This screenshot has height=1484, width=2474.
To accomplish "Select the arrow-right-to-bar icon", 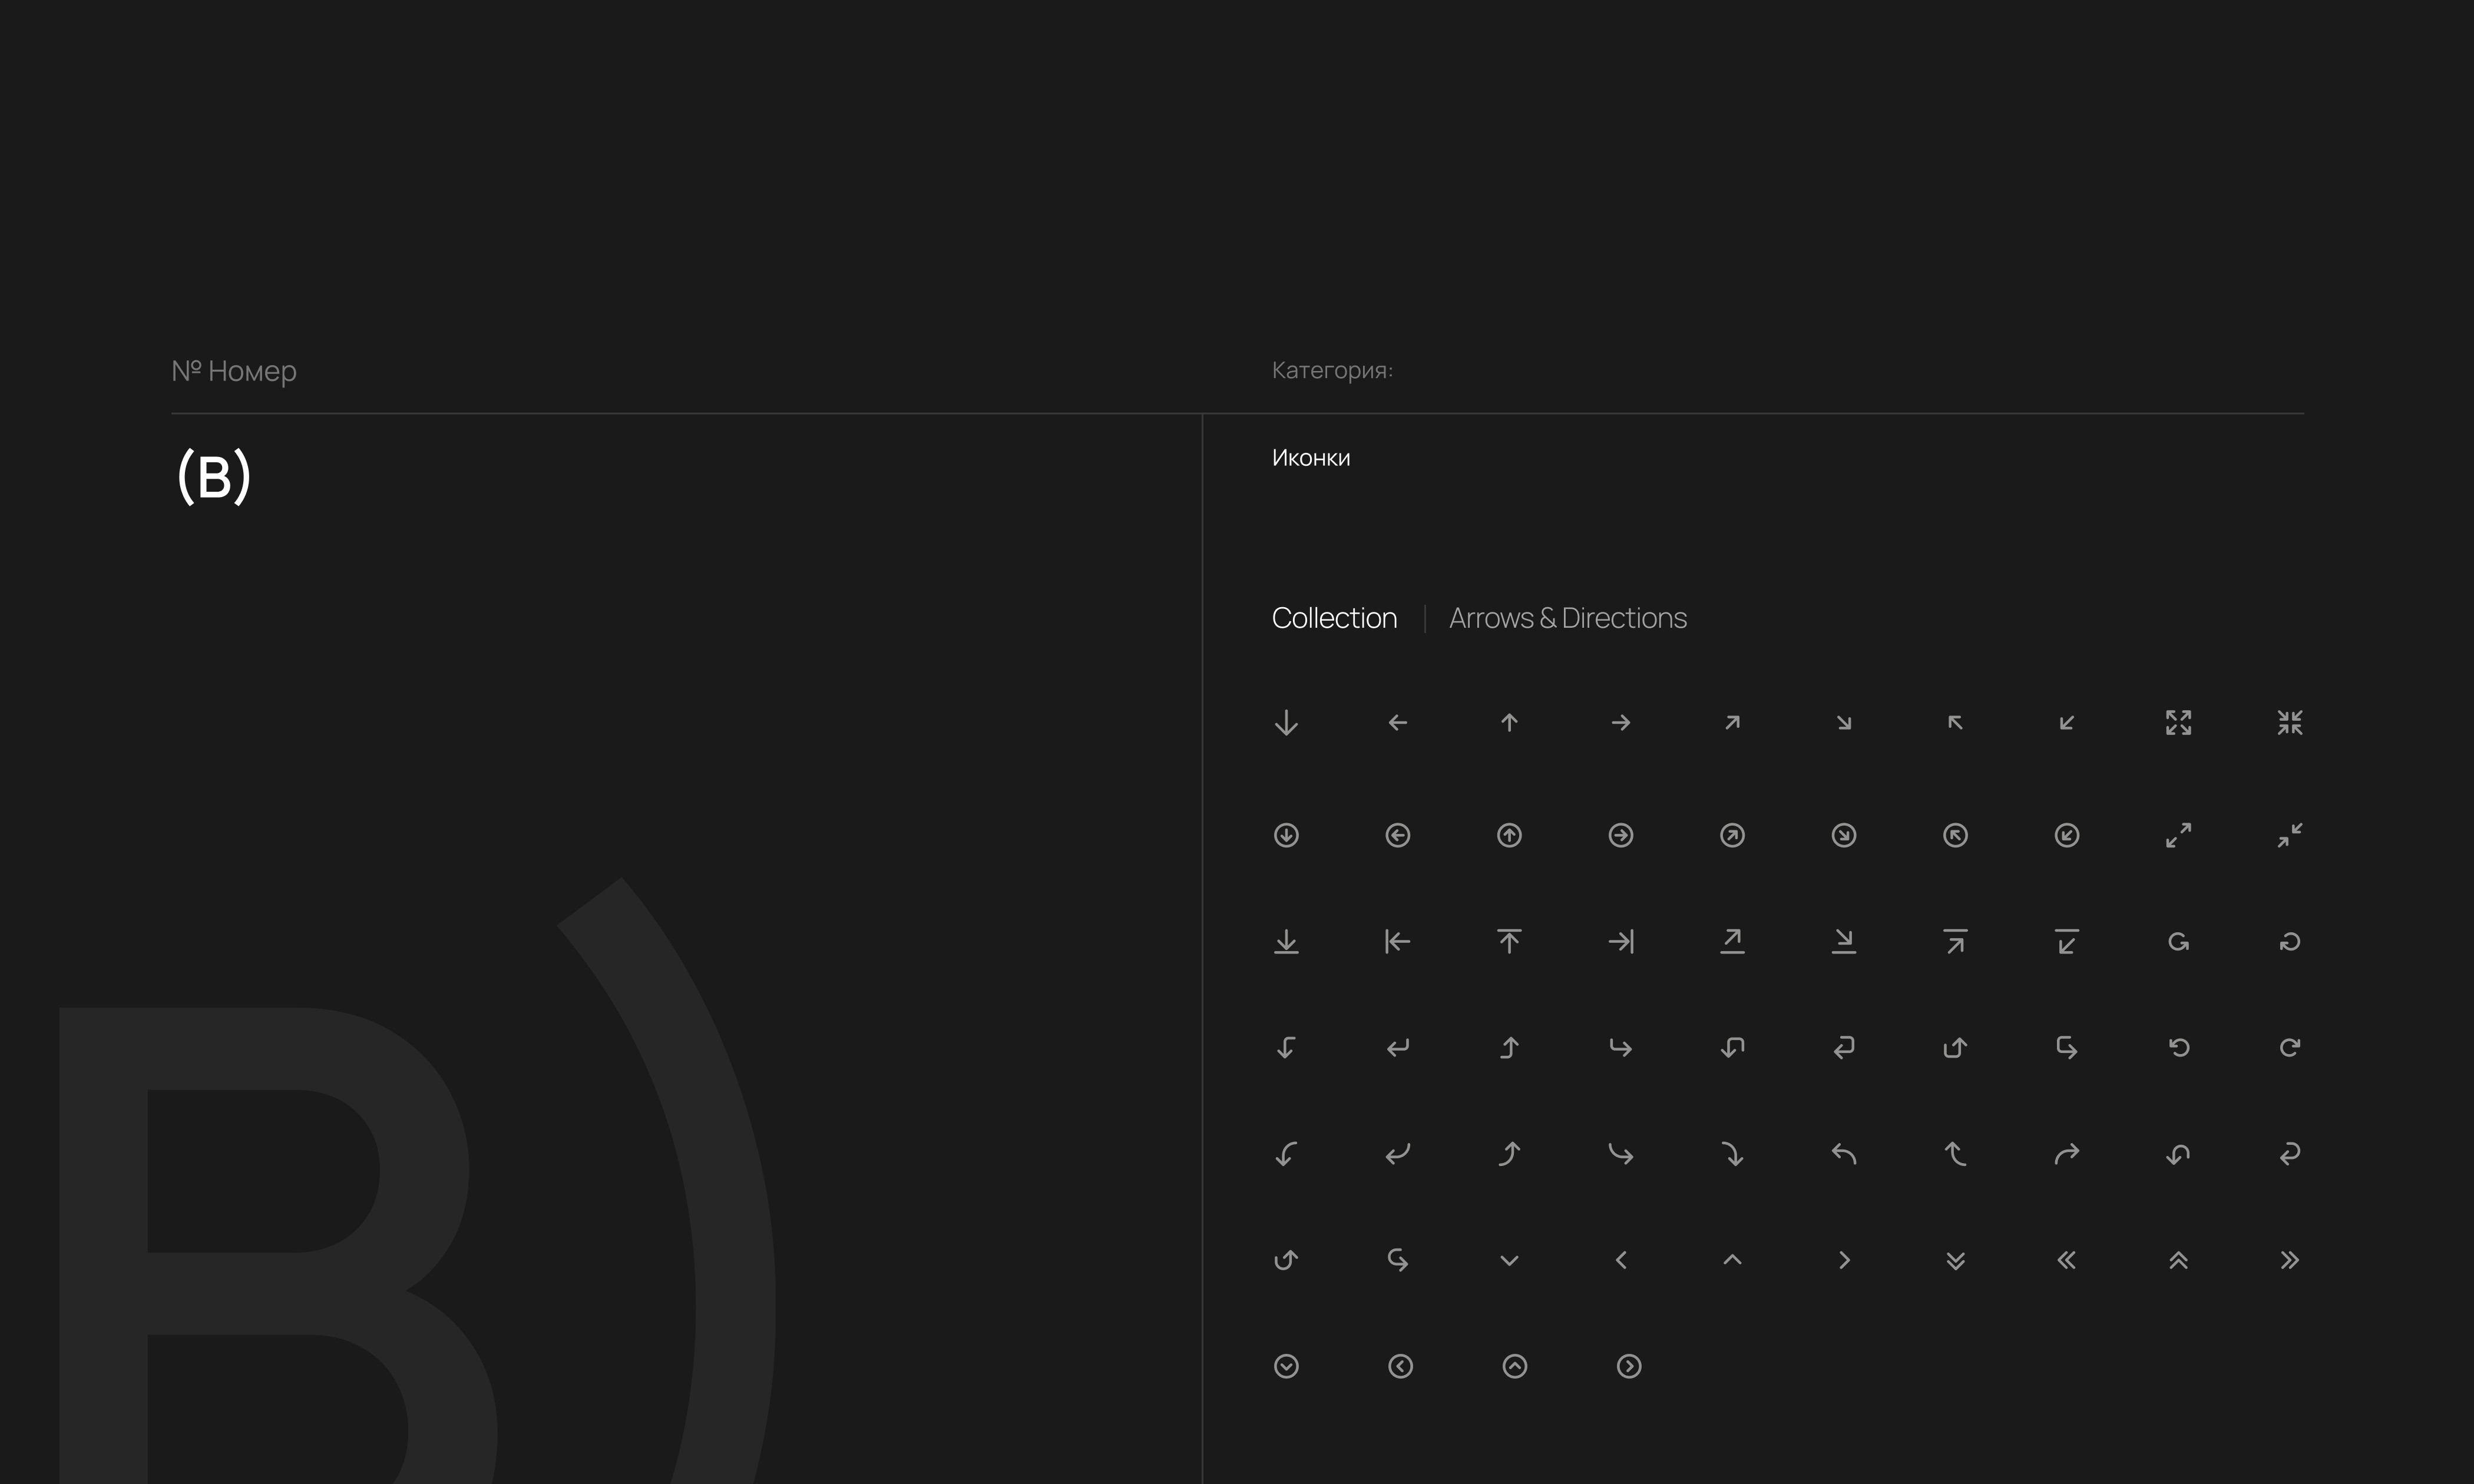I will [x=1621, y=941].
